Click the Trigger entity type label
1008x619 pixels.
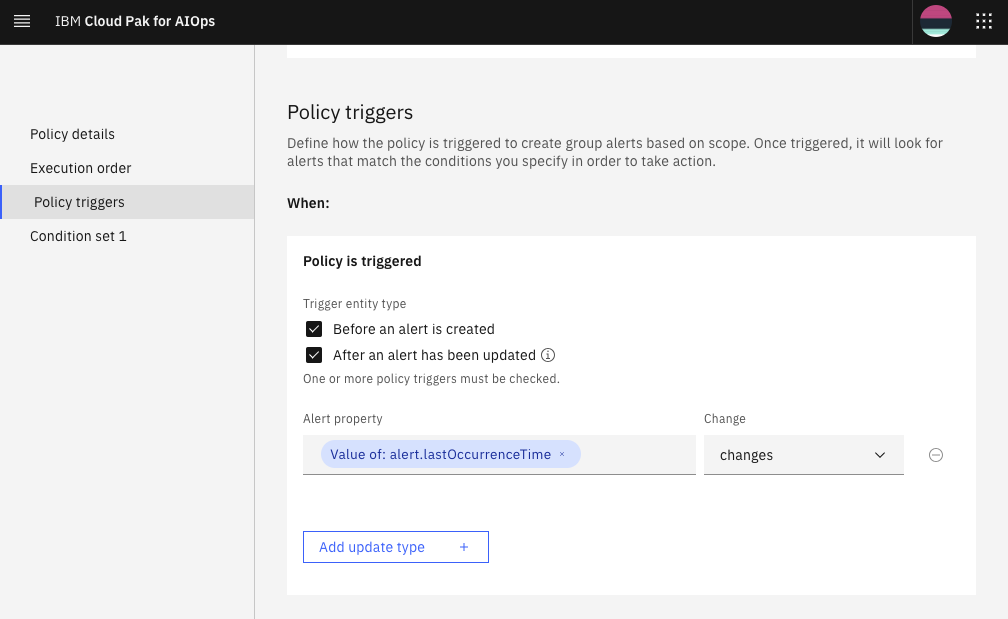pos(355,303)
